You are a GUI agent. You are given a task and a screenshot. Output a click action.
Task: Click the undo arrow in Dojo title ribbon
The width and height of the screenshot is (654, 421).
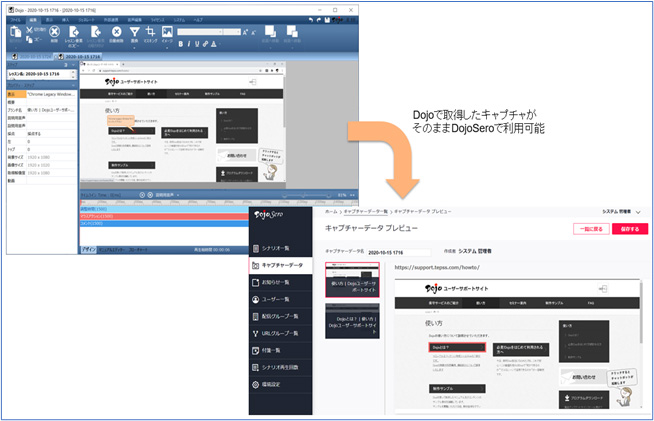[x=311, y=20]
